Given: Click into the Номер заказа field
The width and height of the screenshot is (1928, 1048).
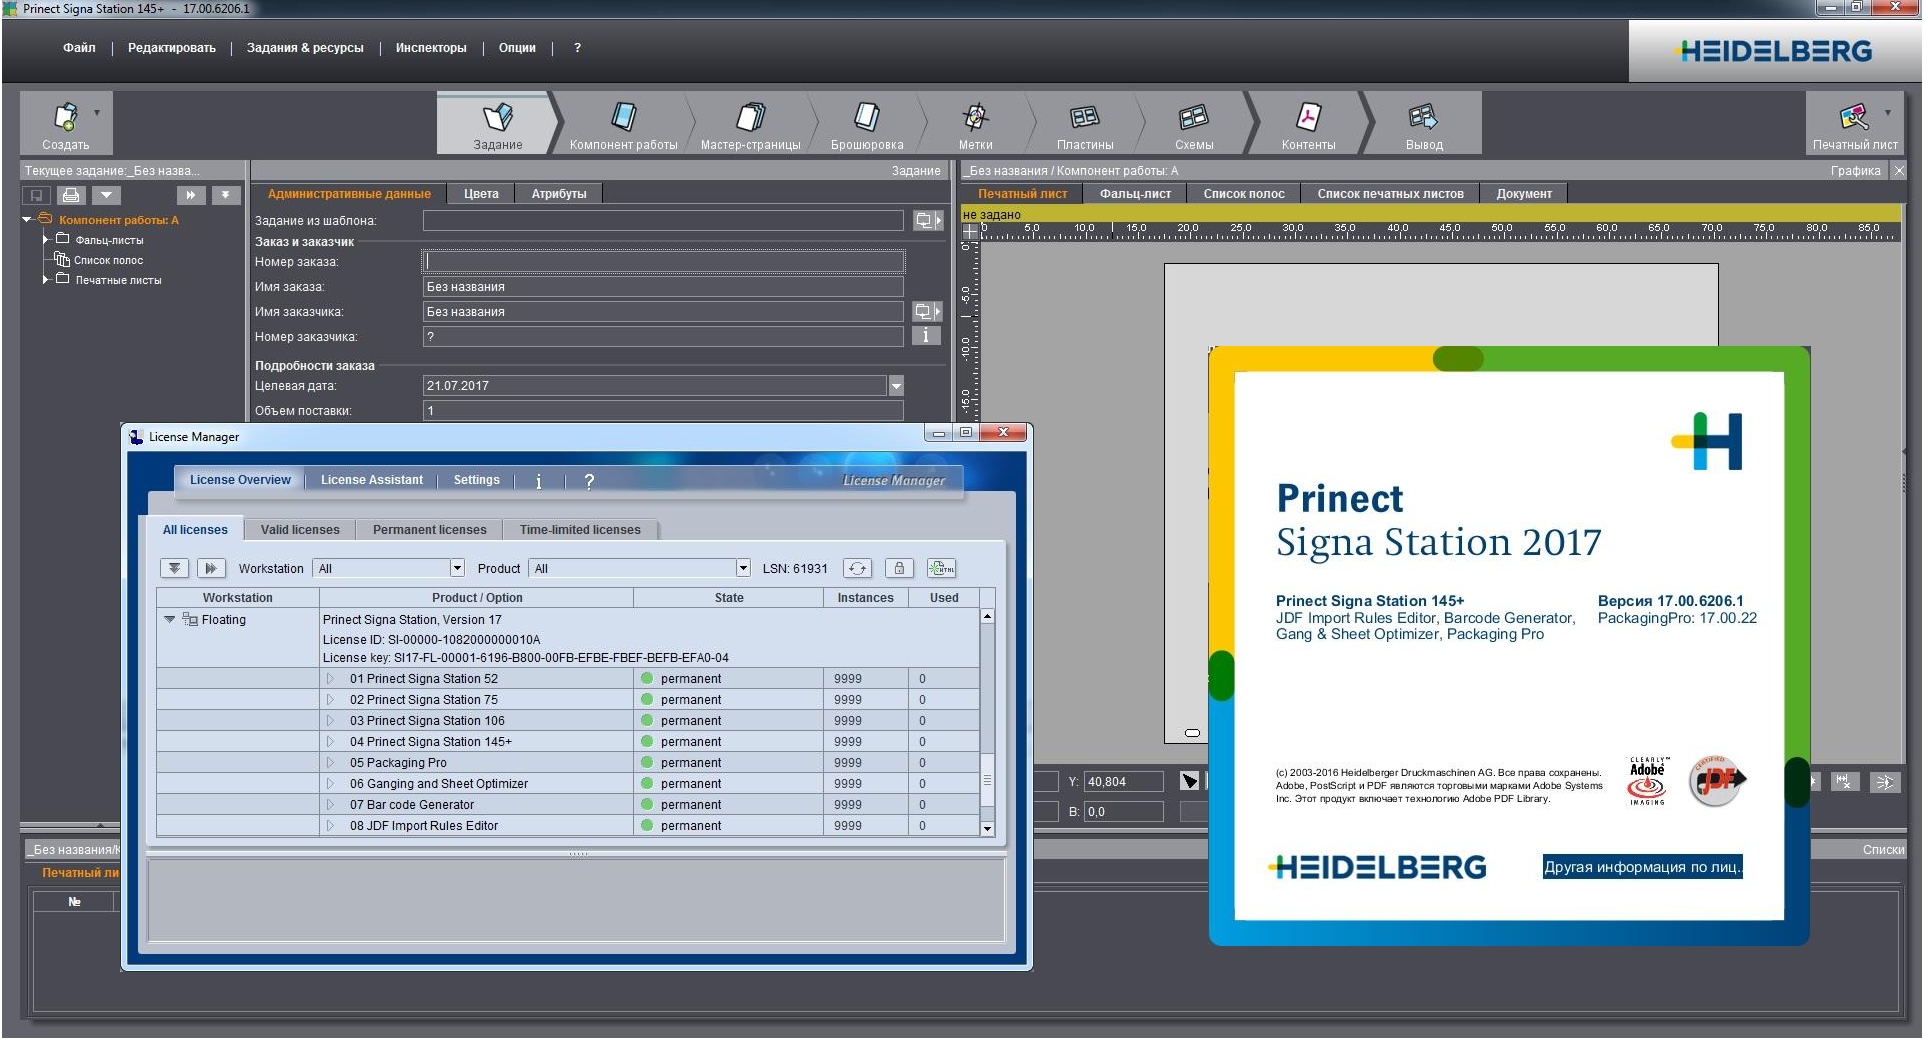Looking at the screenshot, I should [x=664, y=262].
